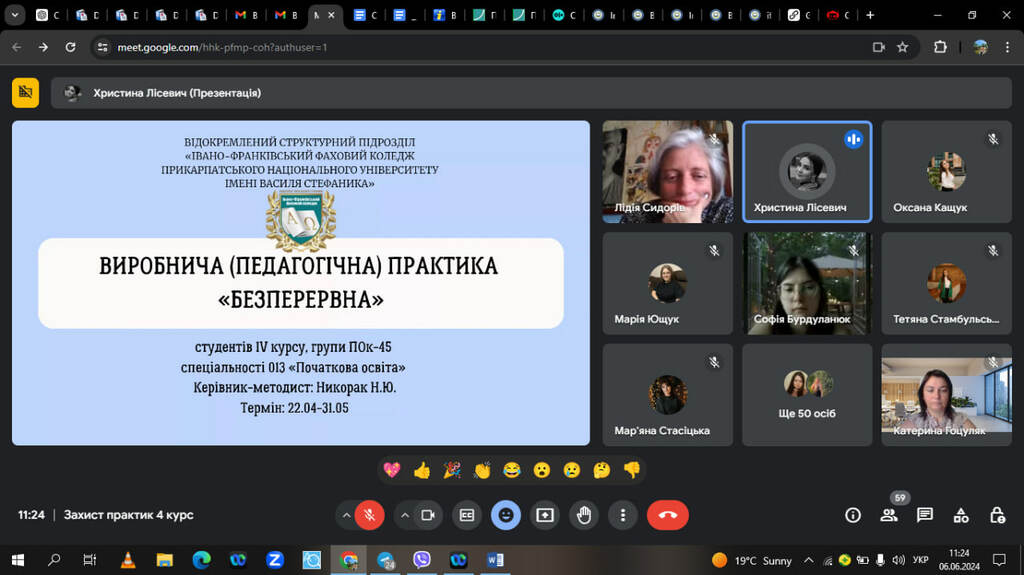
Task: Open the meeting details info icon
Action: pos(853,515)
